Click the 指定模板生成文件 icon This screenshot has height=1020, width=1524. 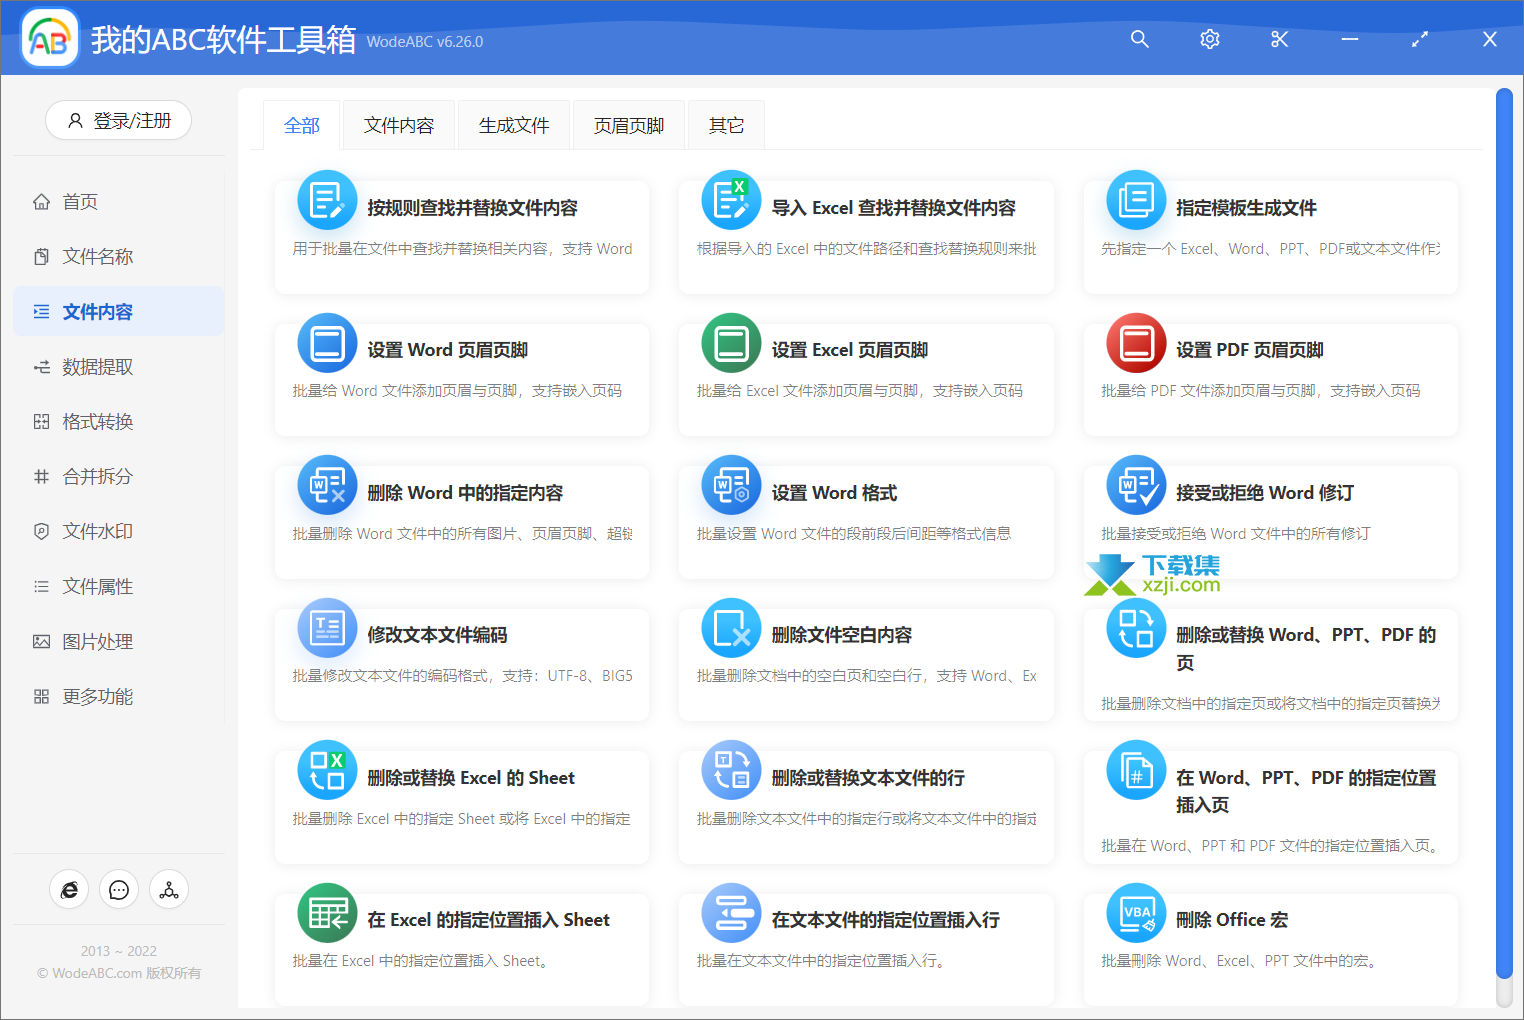point(1136,200)
